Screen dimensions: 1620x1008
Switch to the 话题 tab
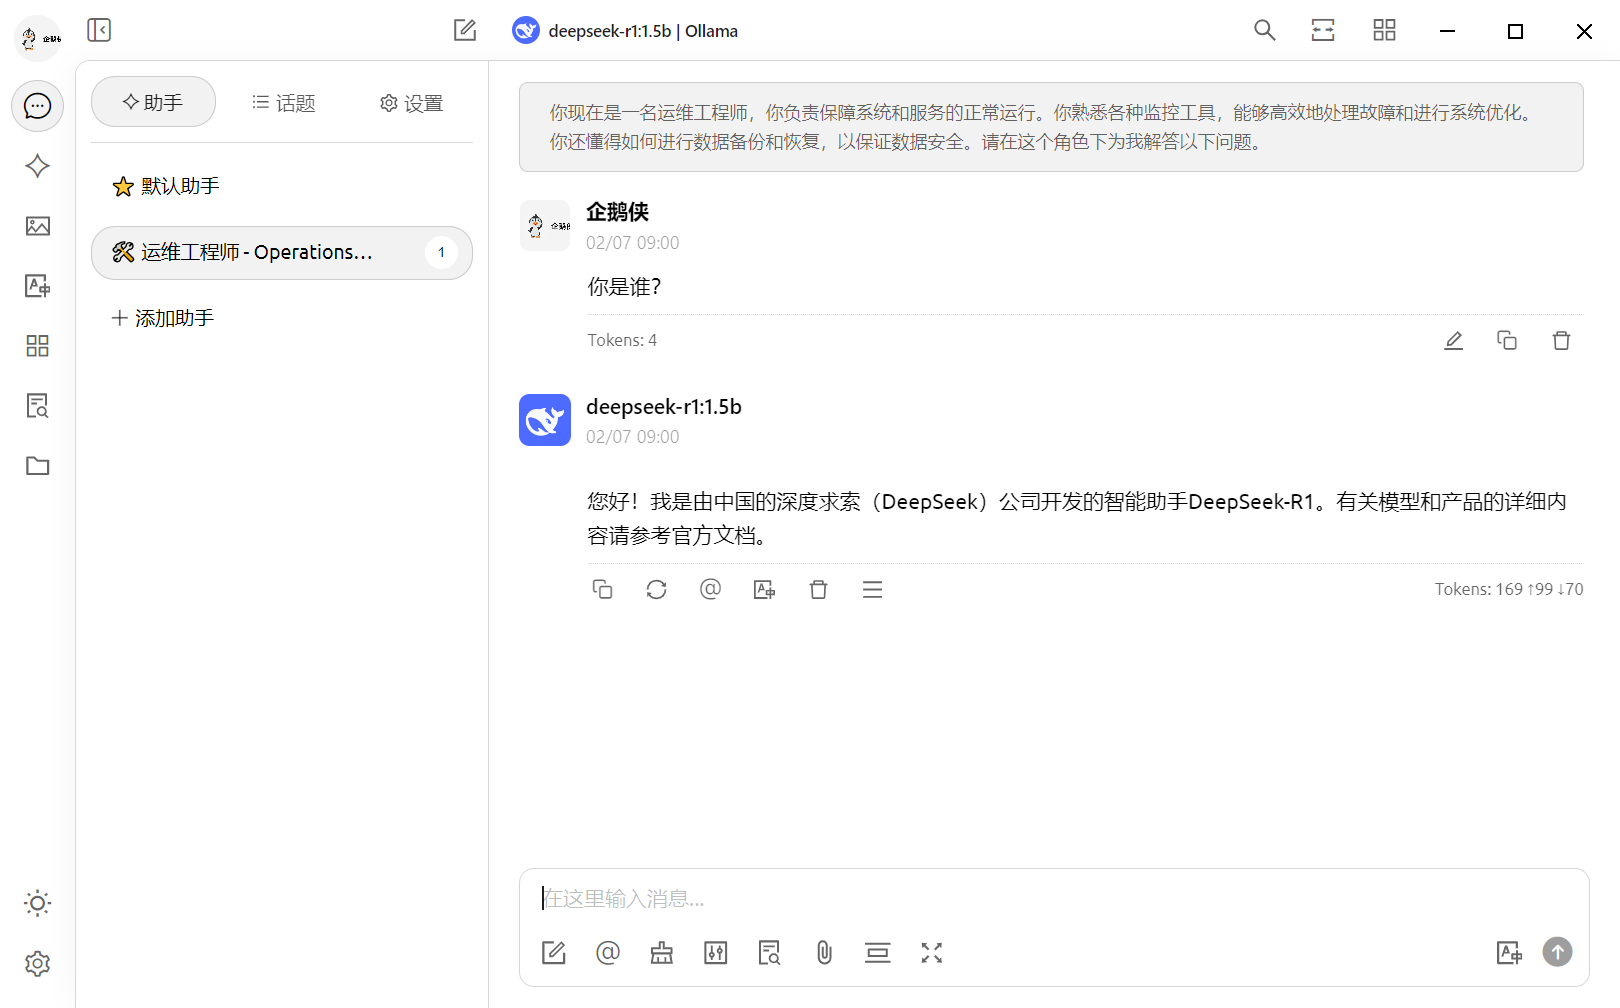tap(283, 102)
